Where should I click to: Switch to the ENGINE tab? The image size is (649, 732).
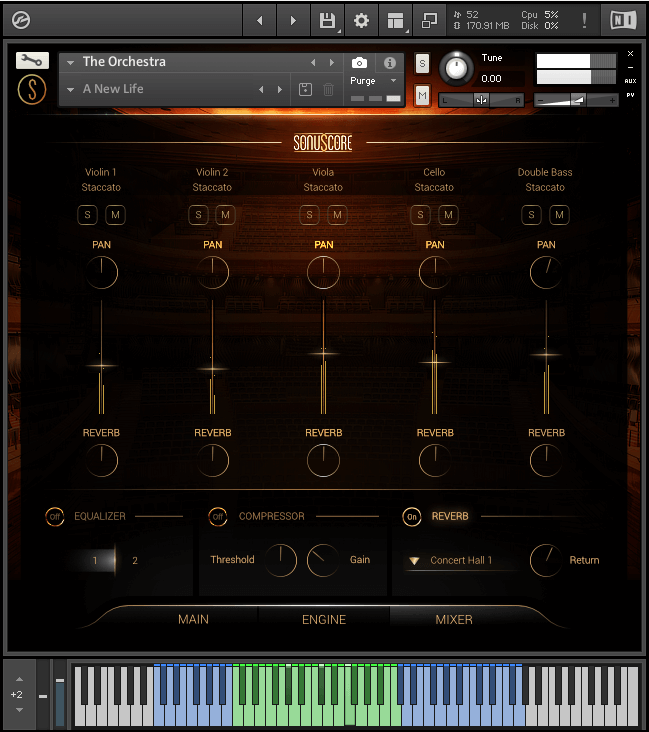pos(324,619)
